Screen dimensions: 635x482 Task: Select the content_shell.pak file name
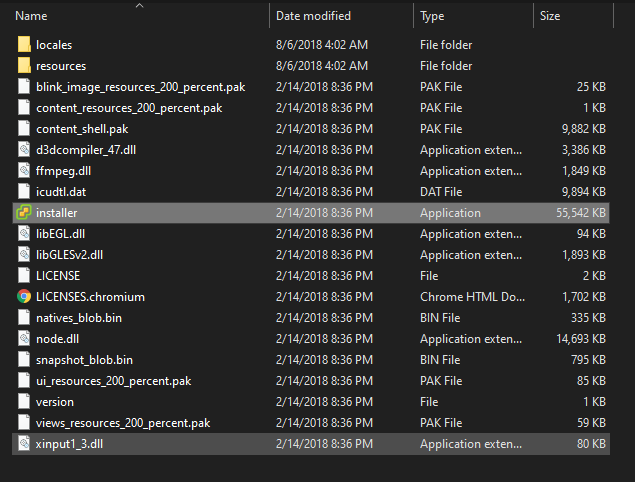pyautogui.click(x=82, y=129)
